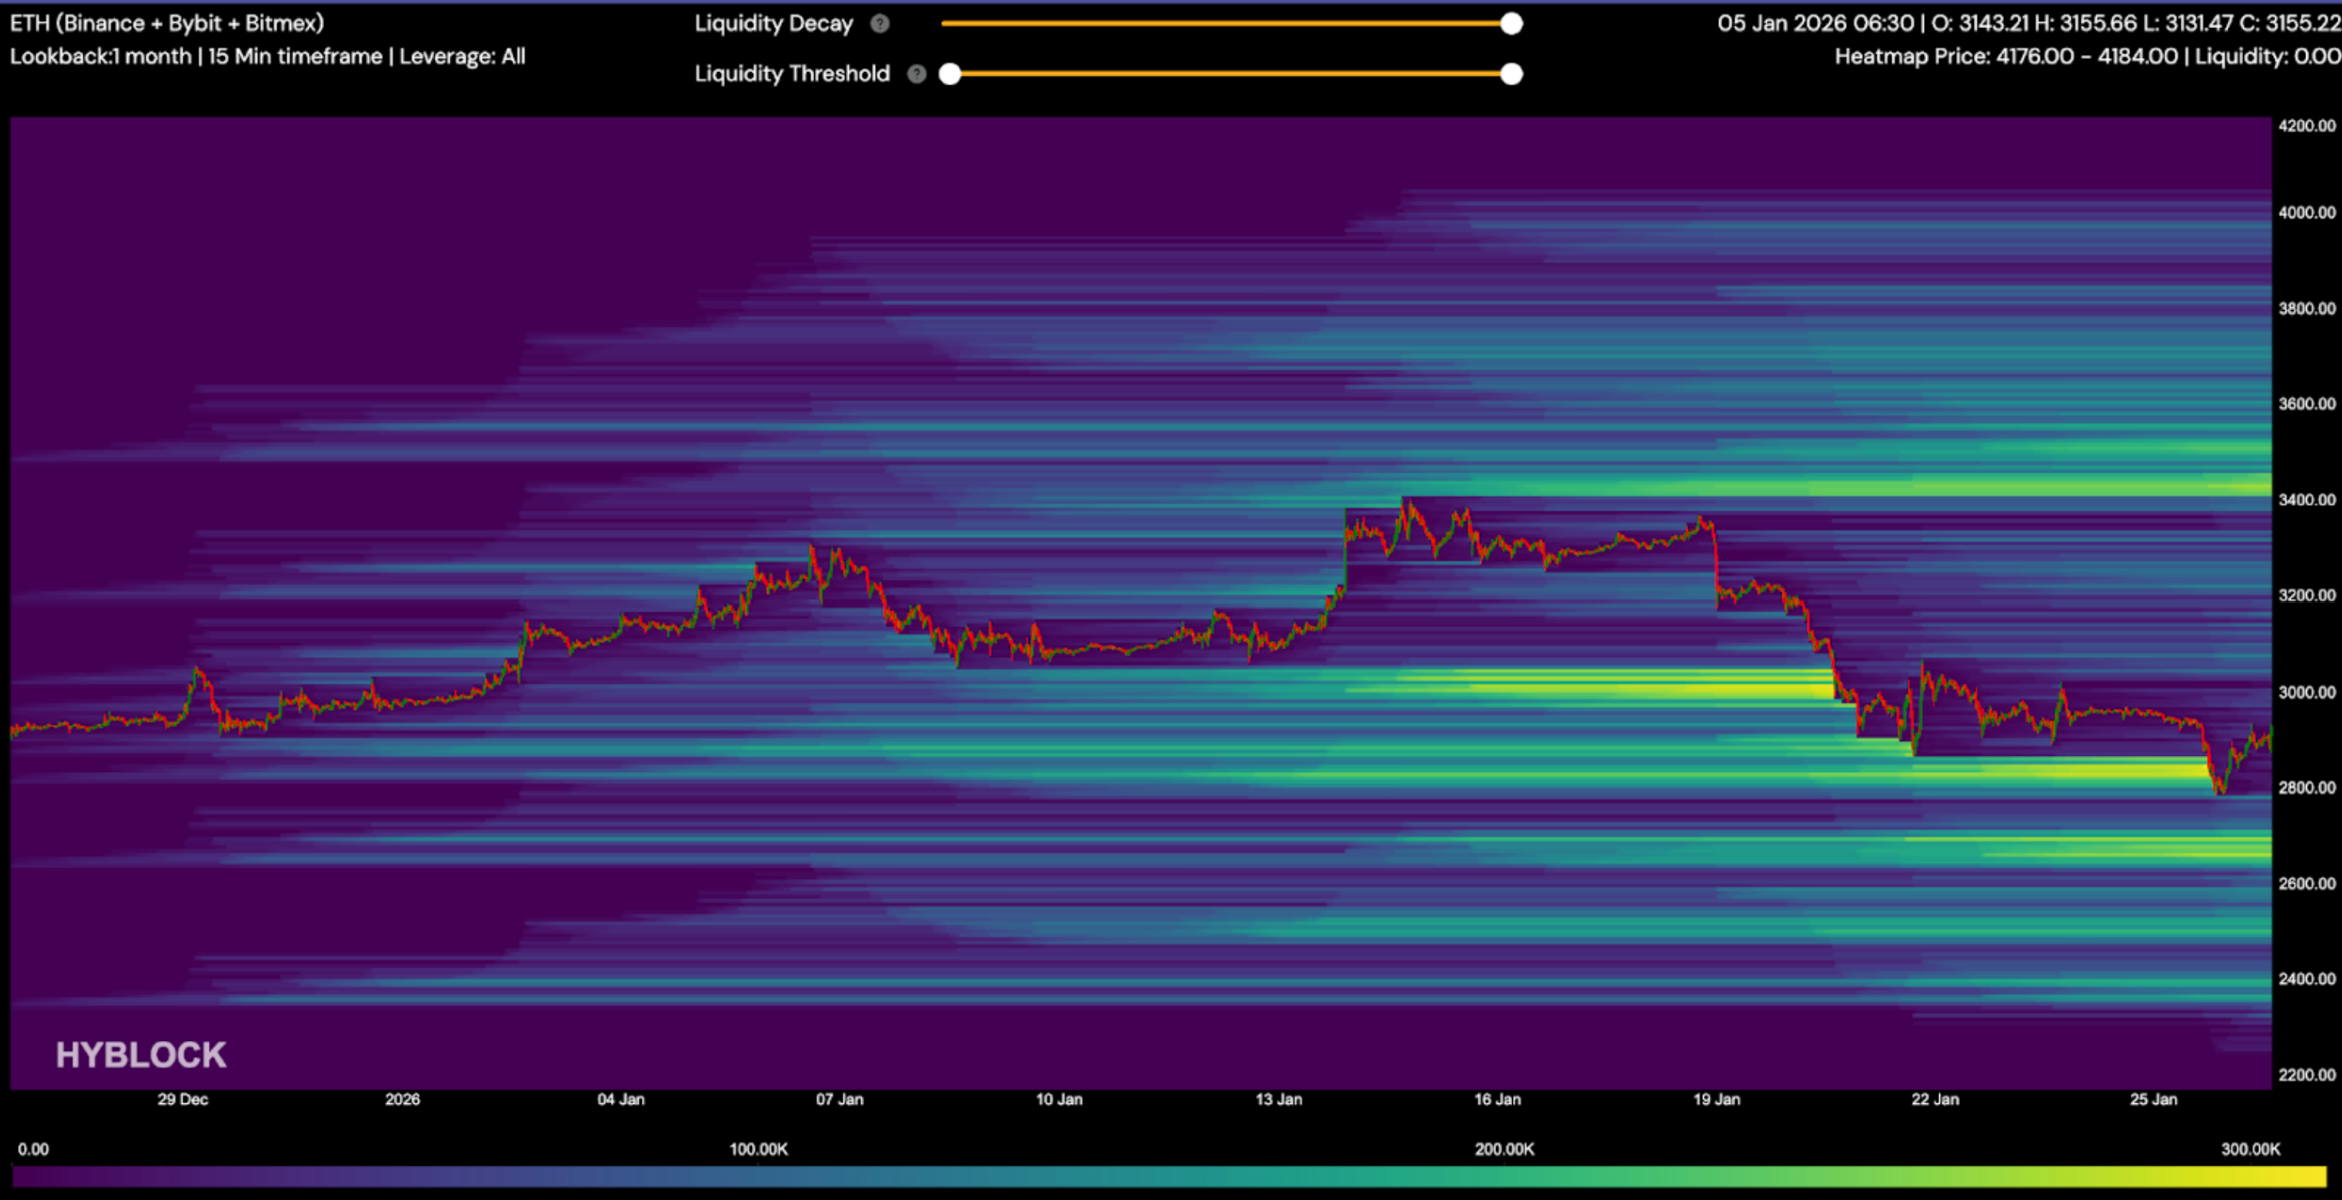Click the 2026 date axis label
Image resolution: width=2342 pixels, height=1200 pixels.
[x=402, y=1100]
